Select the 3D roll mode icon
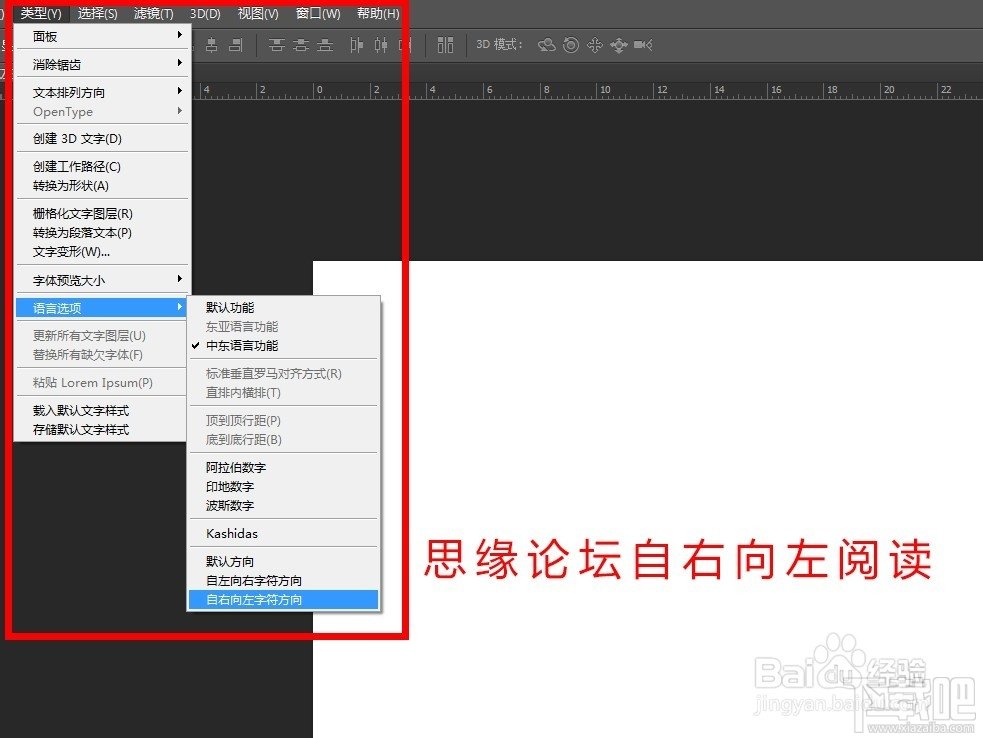The width and height of the screenshot is (983, 738). pyautogui.click(x=570, y=45)
